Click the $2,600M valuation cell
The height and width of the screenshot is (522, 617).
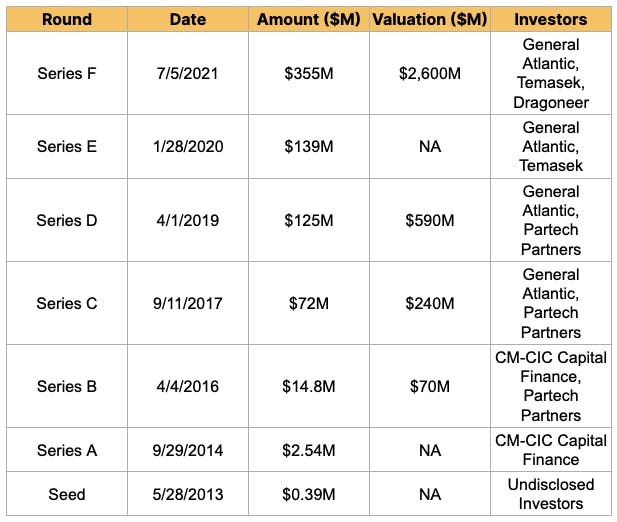click(x=430, y=74)
